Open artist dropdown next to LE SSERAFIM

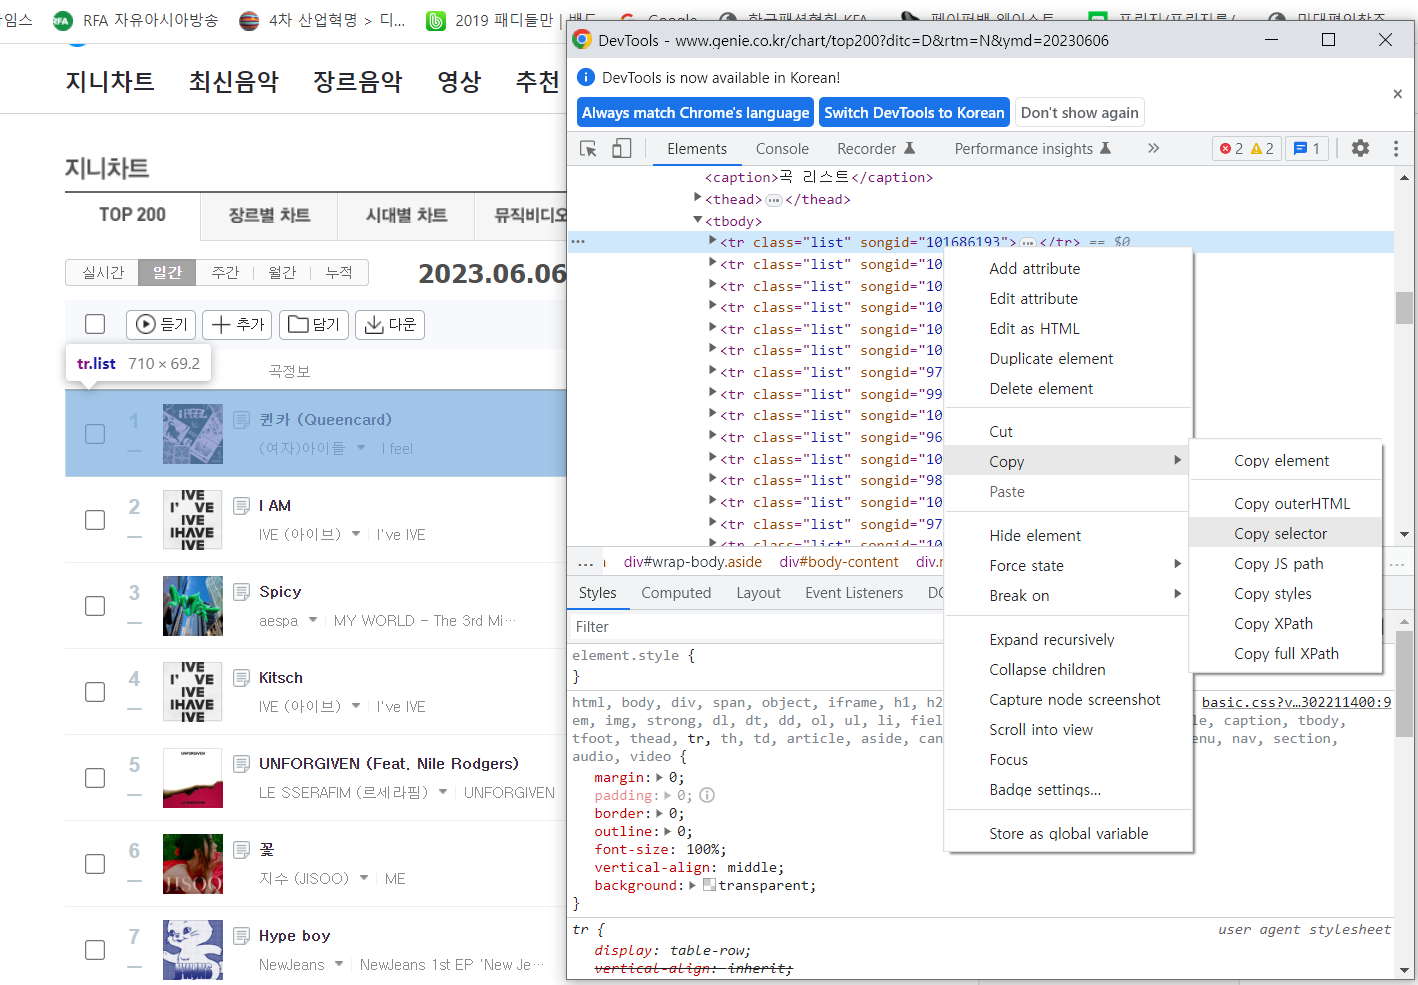pyautogui.click(x=442, y=792)
